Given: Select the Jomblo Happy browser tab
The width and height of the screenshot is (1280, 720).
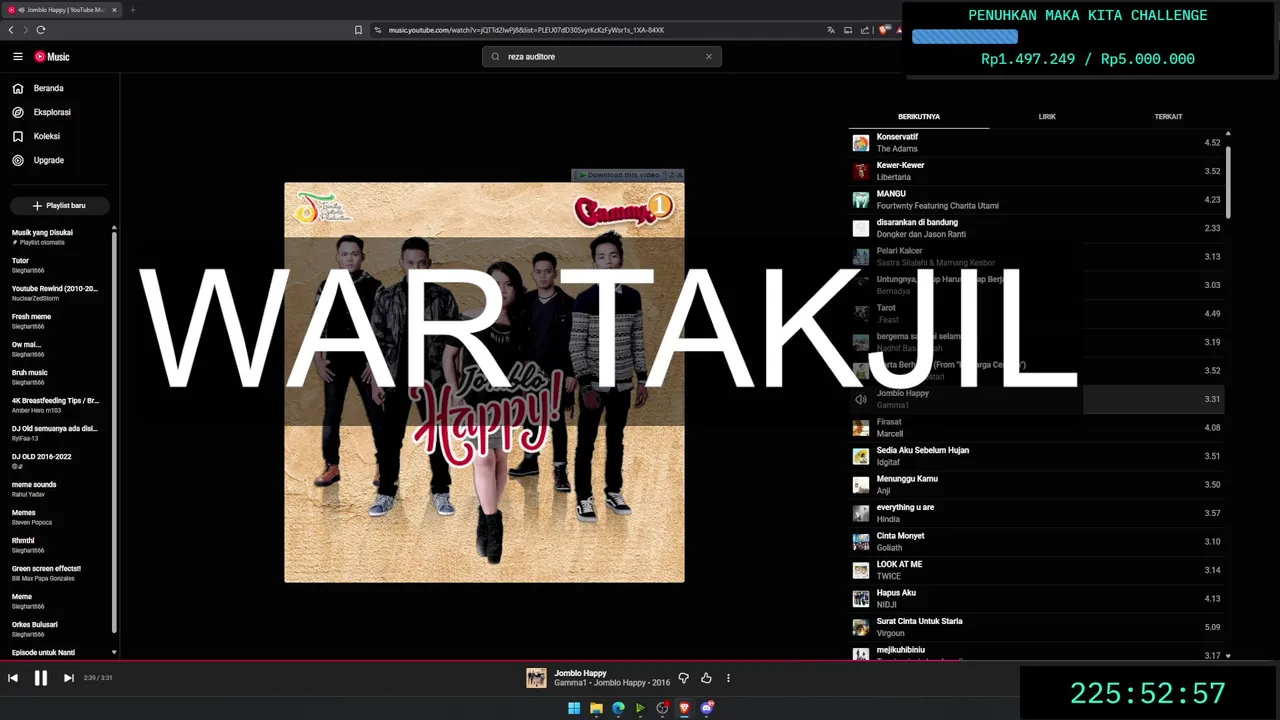Looking at the screenshot, I should tap(62, 10).
